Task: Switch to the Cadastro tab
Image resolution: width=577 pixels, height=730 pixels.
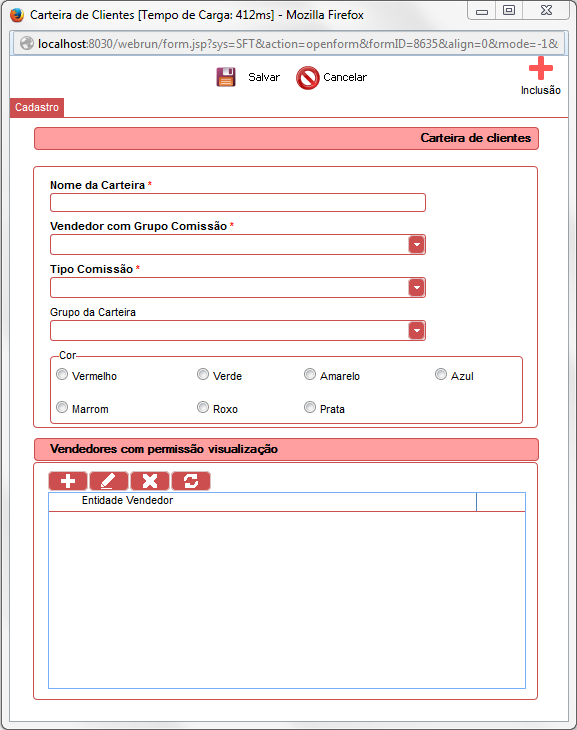Action: point(37,108)
